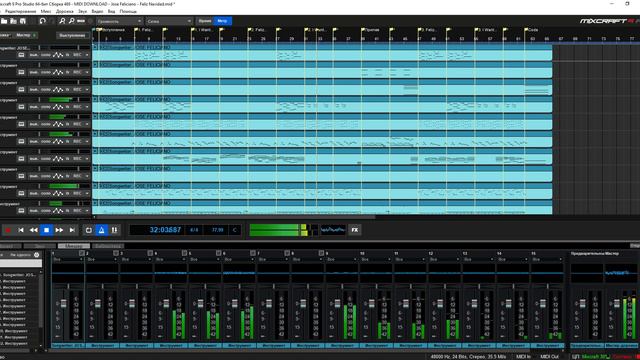The height and width of the screenshot is (360, 640).
Task: Open the Сетка snap dropdown
Action: click(x=169, y=21)
